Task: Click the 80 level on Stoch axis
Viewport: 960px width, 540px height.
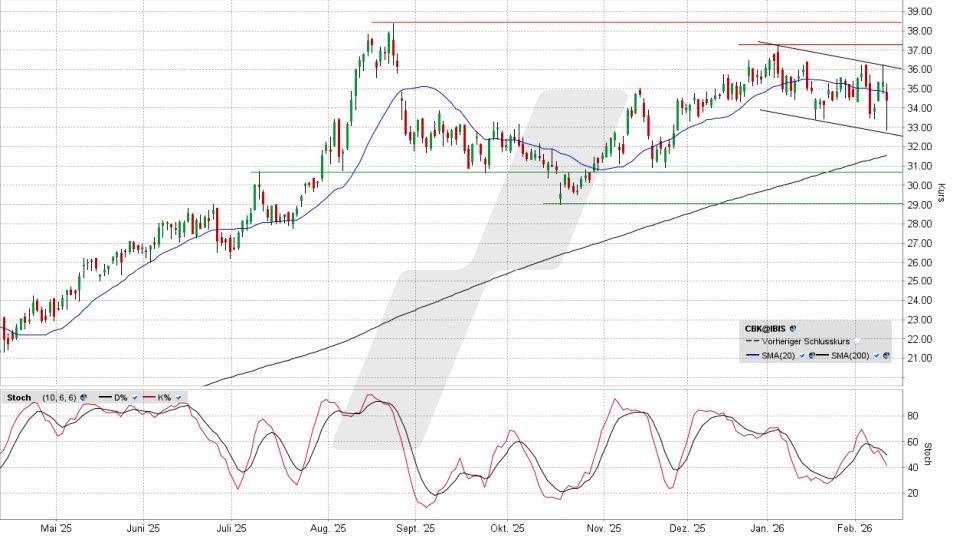Action: (911, 415)
